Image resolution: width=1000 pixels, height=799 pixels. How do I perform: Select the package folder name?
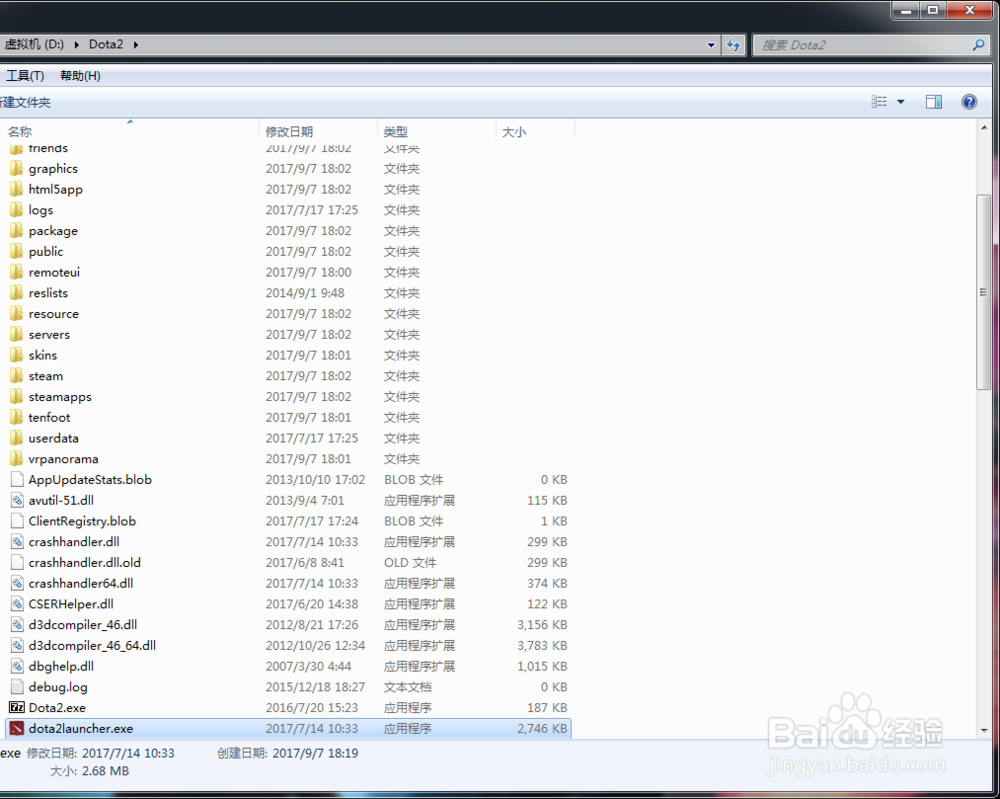[x=53, y=231]
